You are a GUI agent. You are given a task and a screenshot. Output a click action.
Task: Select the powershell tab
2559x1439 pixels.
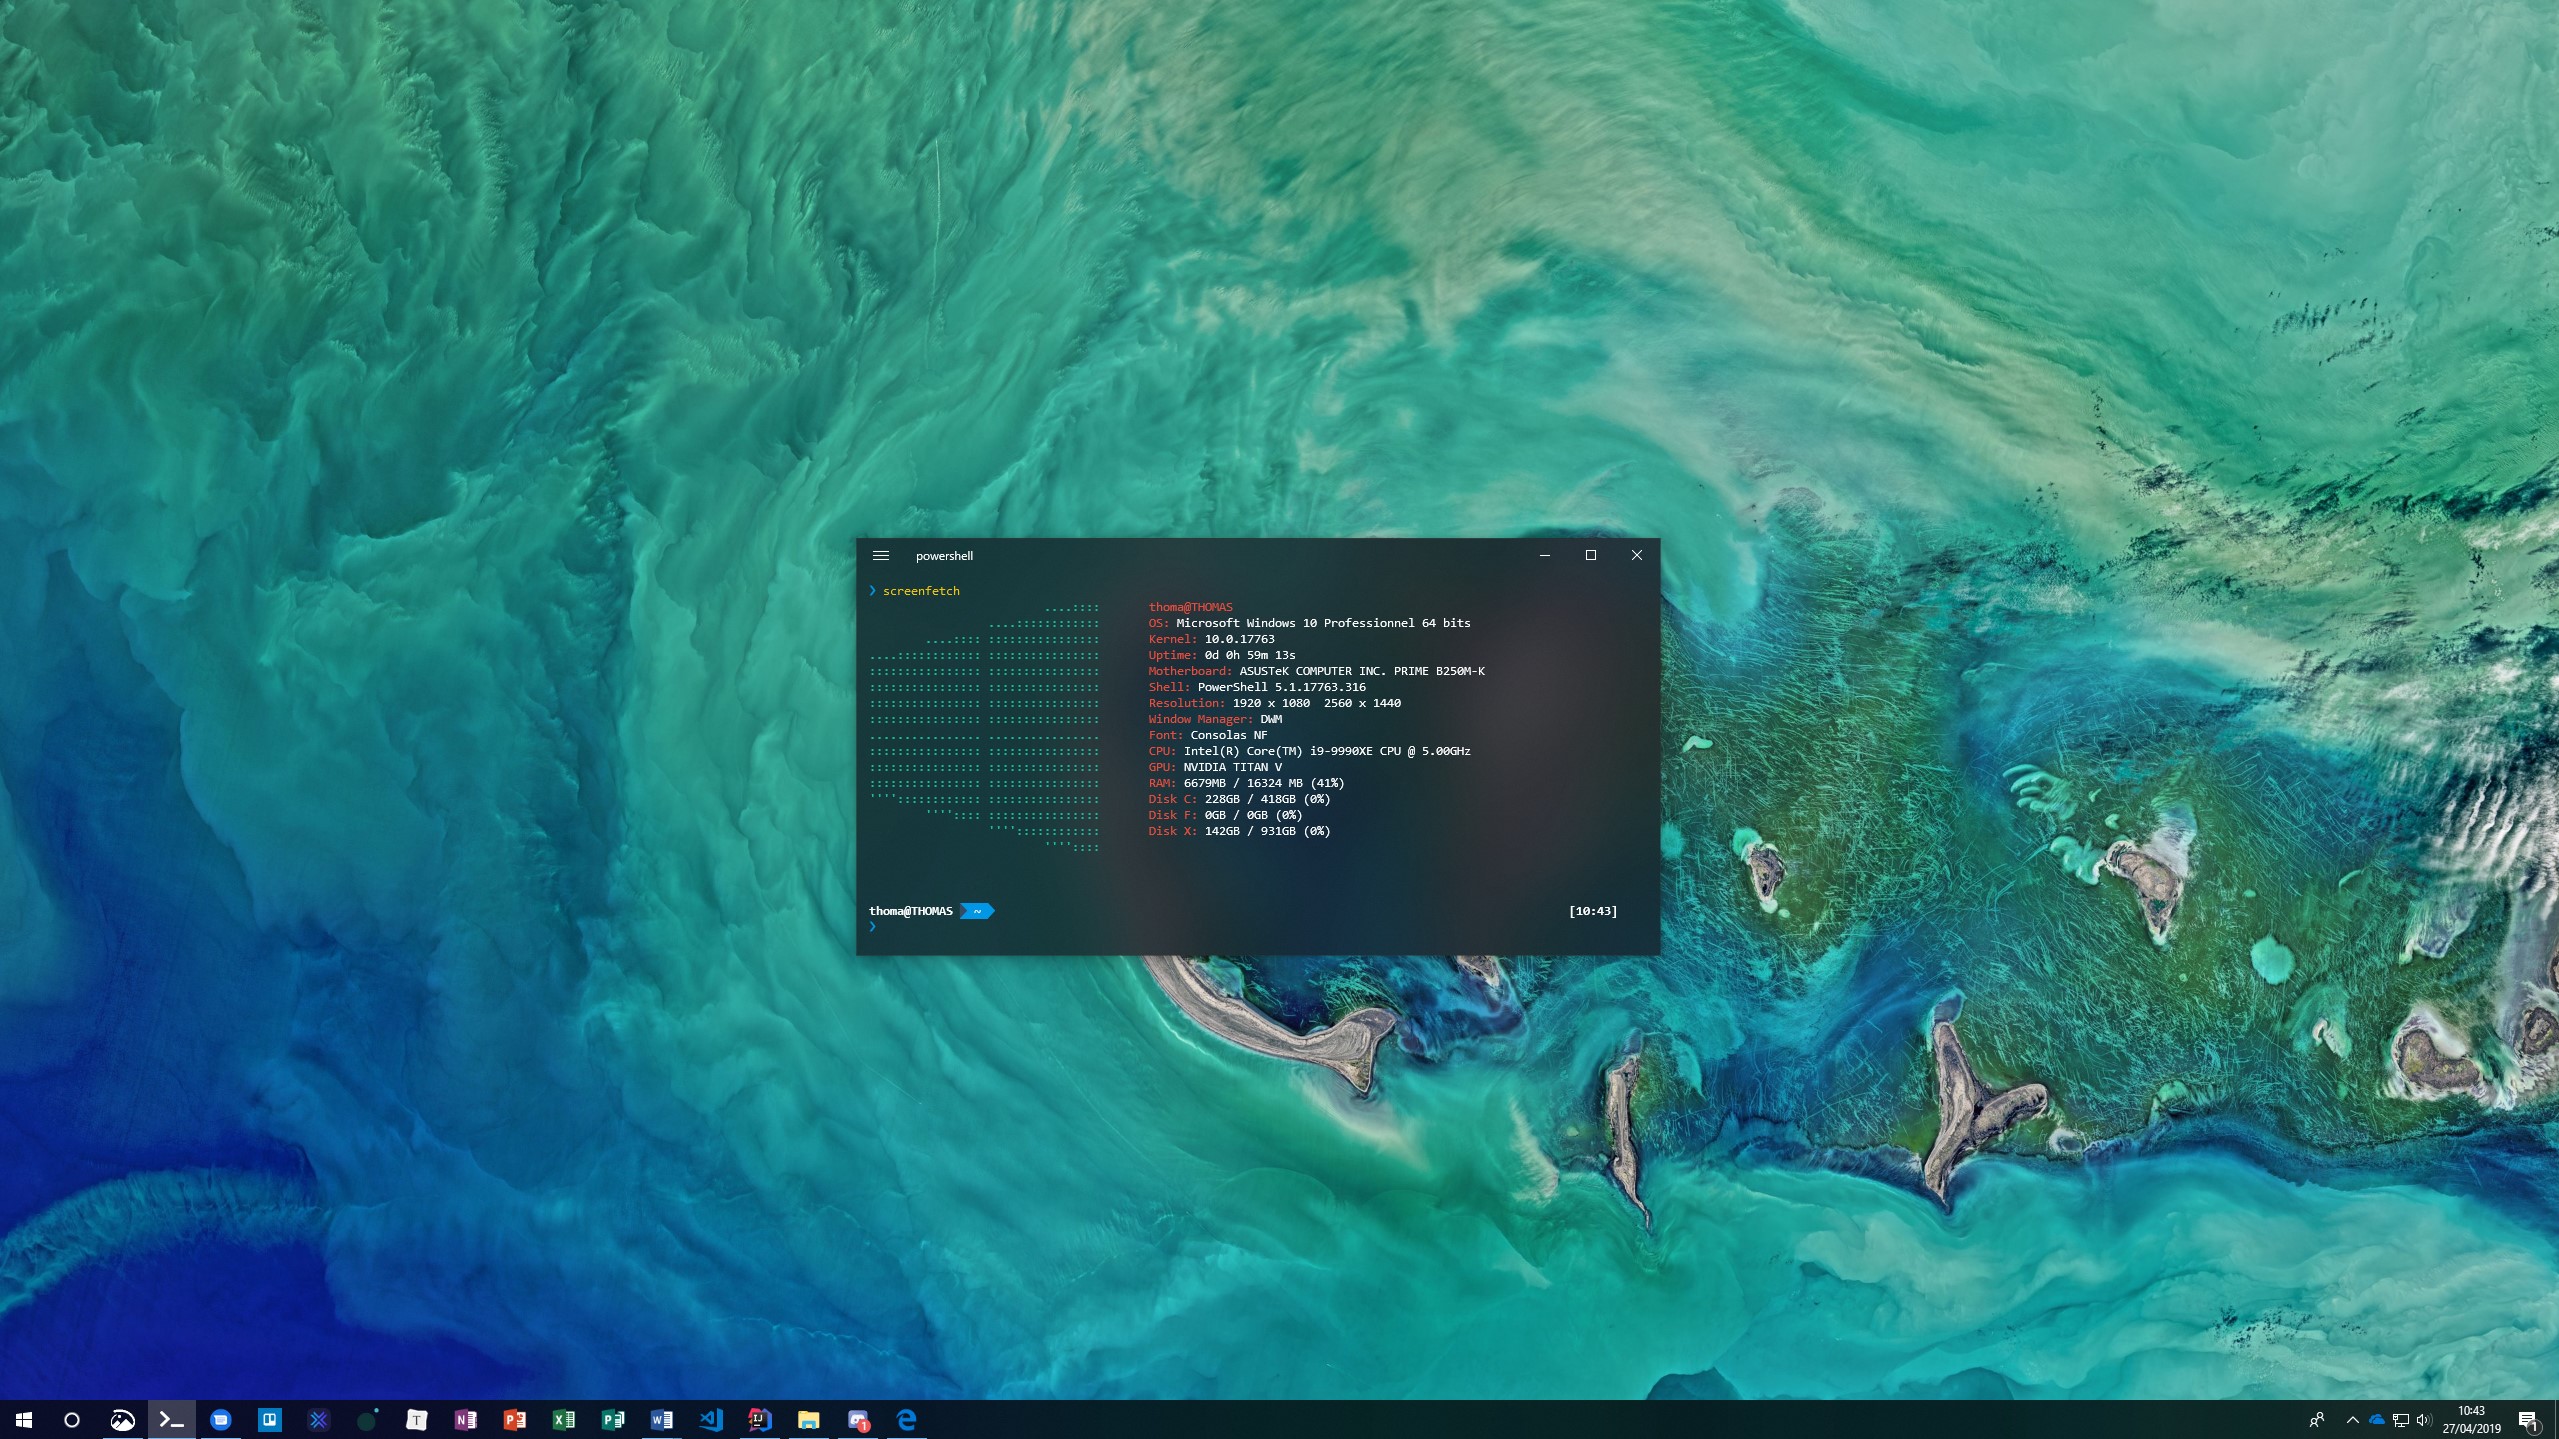pos(943,555)
